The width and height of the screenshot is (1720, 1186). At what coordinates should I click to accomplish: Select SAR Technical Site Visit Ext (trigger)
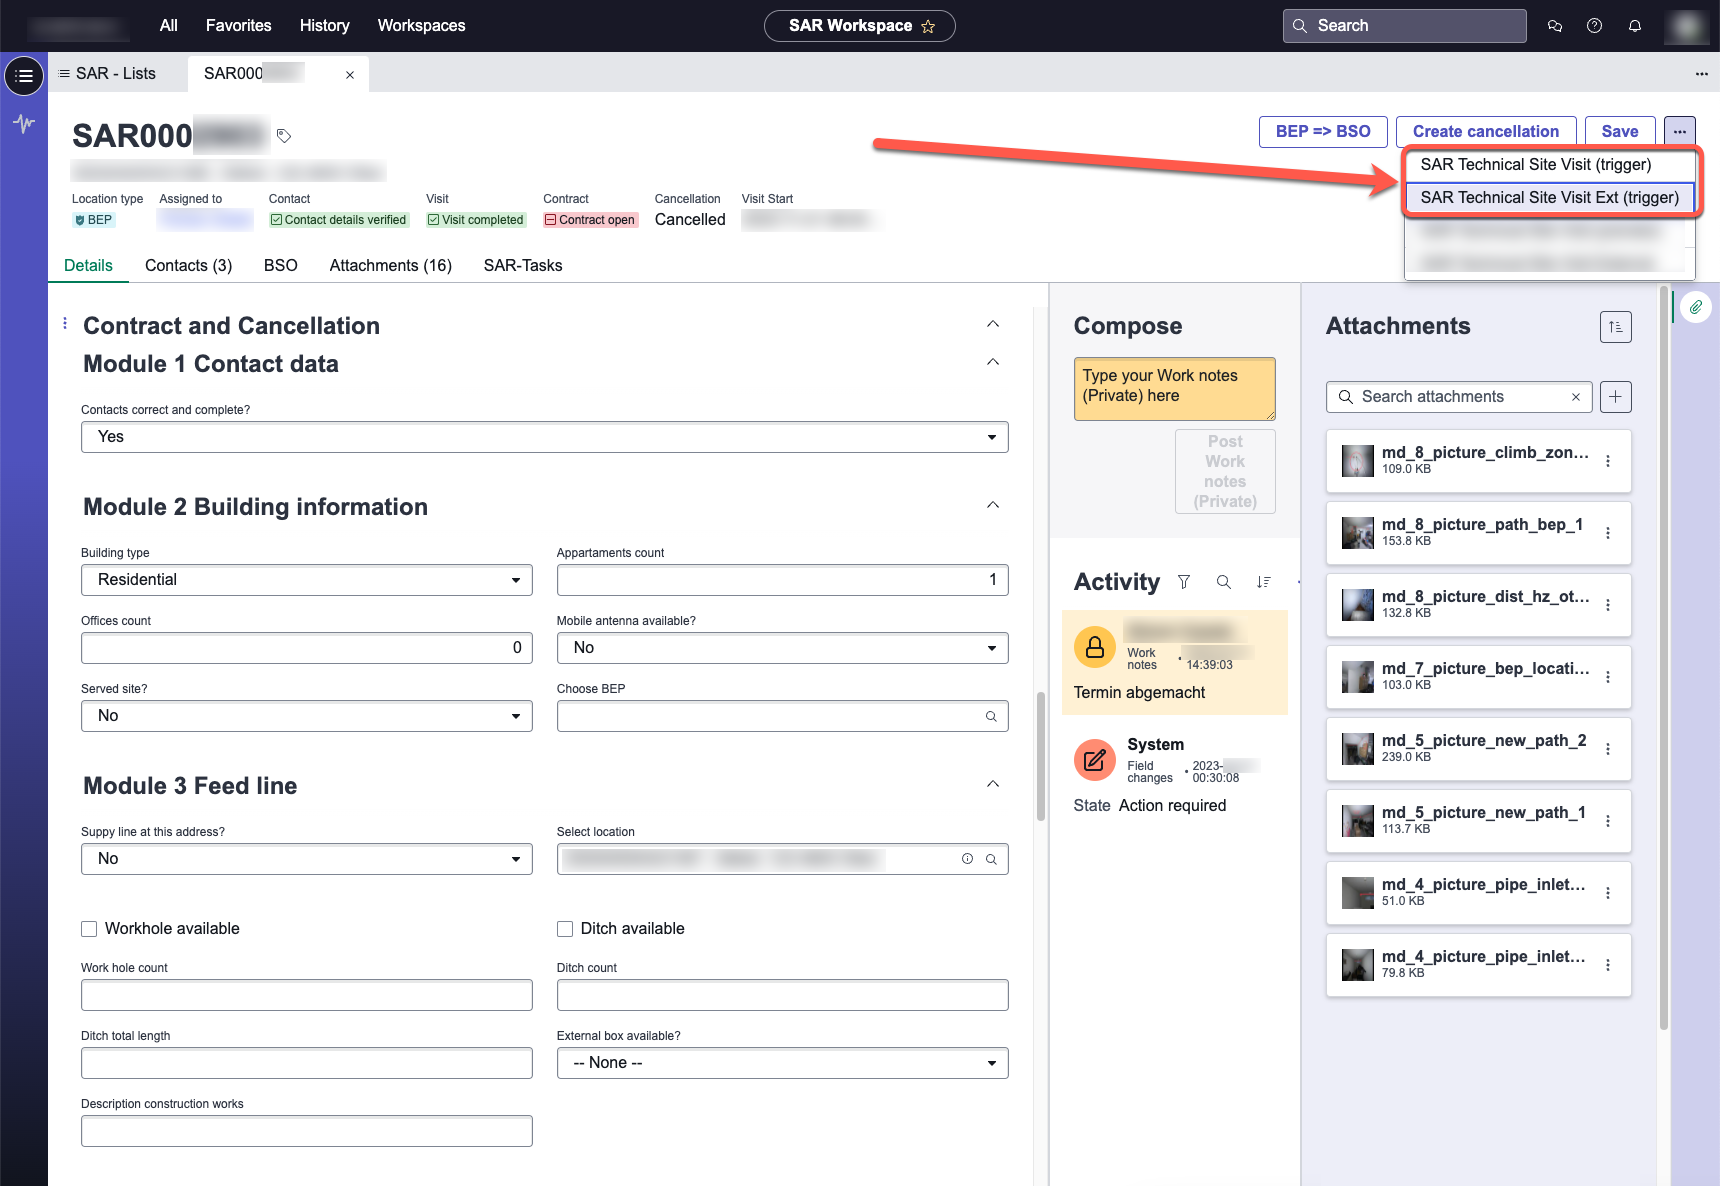pyautogui.click(x=1549, y=198)
